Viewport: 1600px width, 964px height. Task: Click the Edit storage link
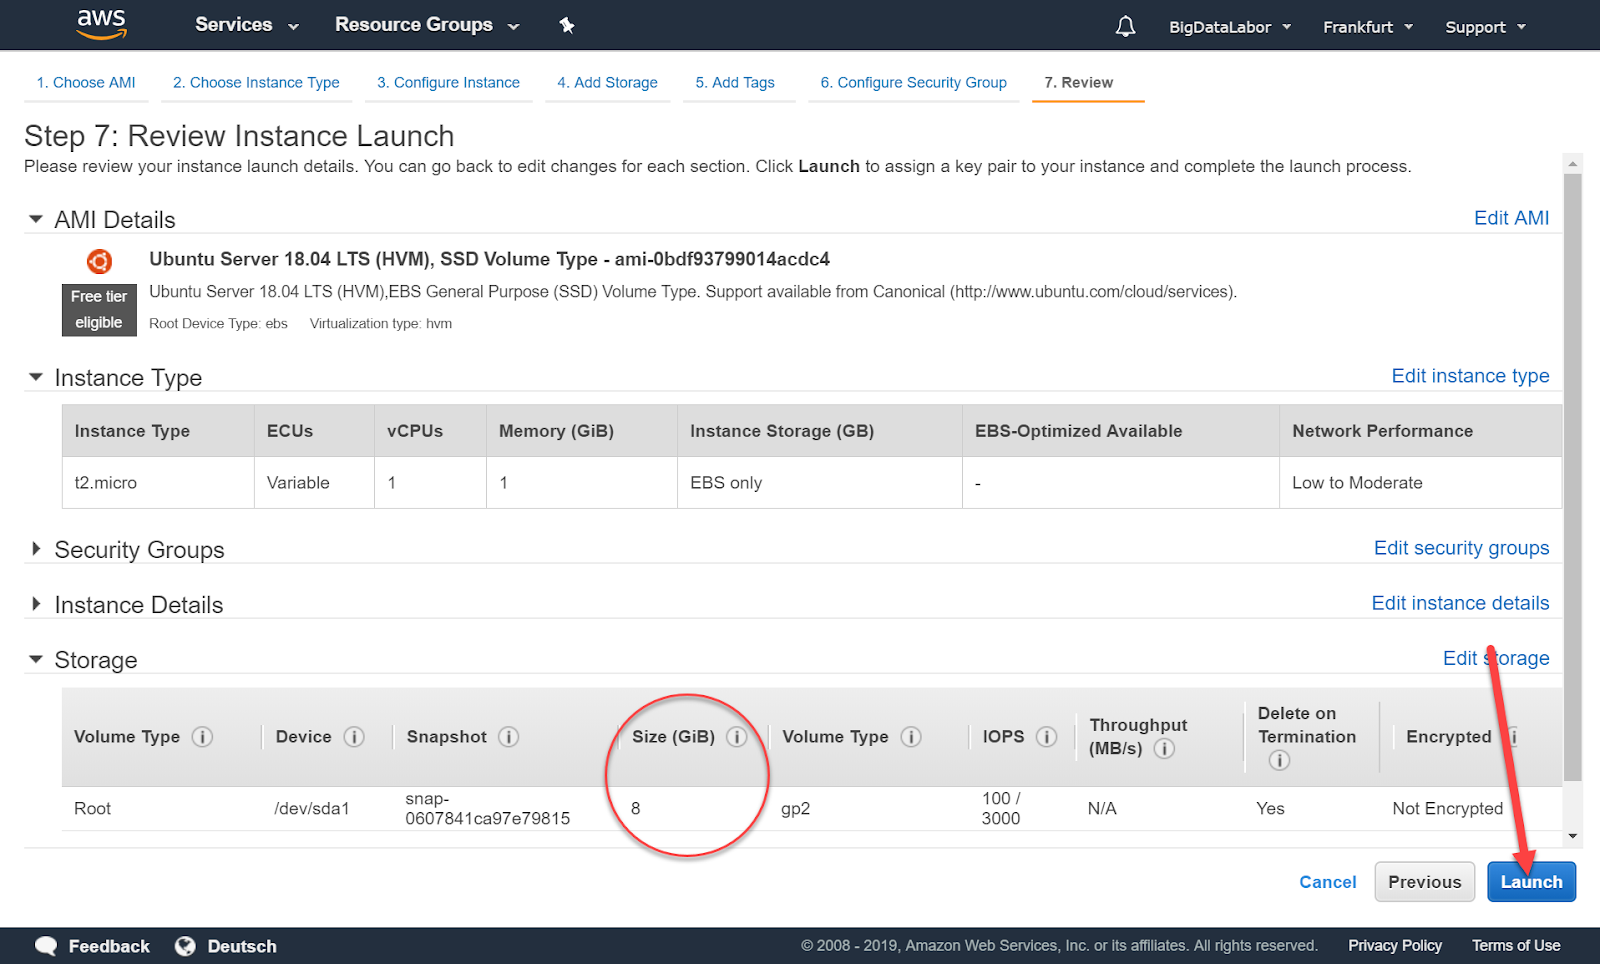click(1496, 658)
